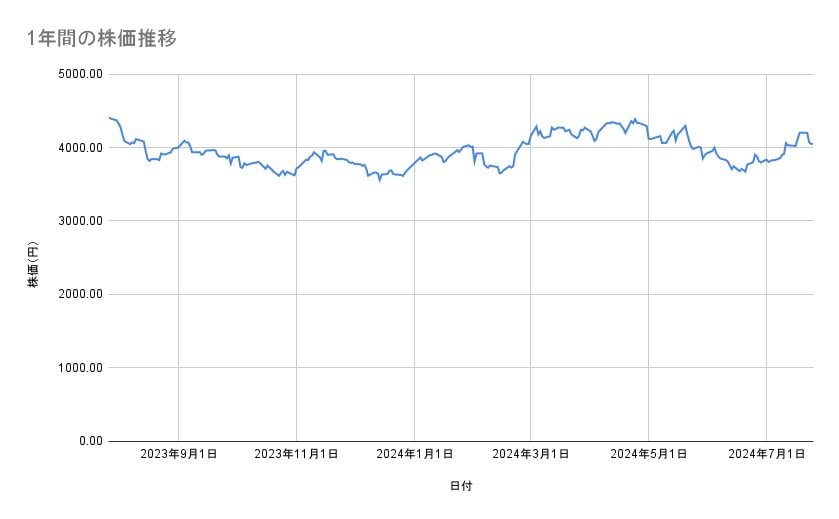Click the blue line above 2024年5月1日

(649, 139)
